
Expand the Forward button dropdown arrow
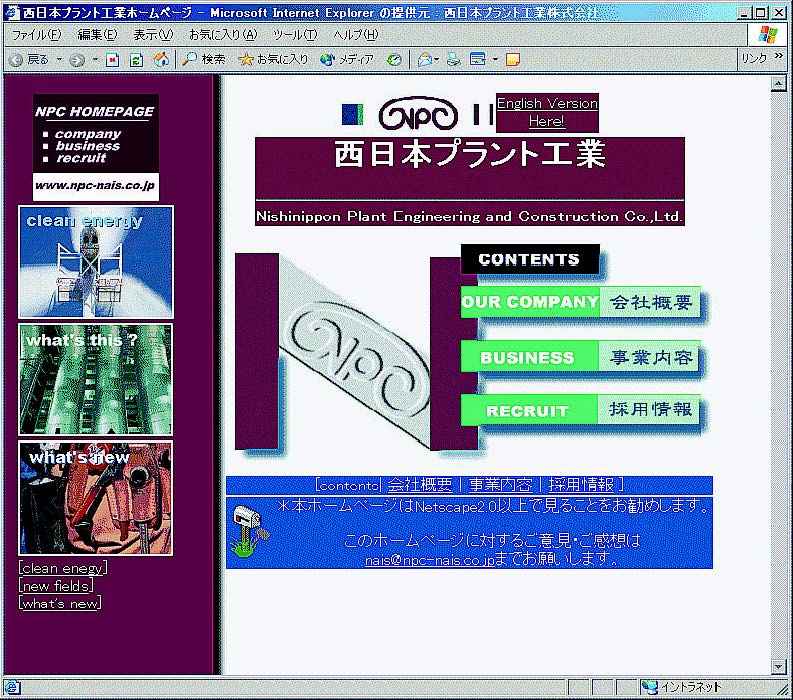pos(95,60)
